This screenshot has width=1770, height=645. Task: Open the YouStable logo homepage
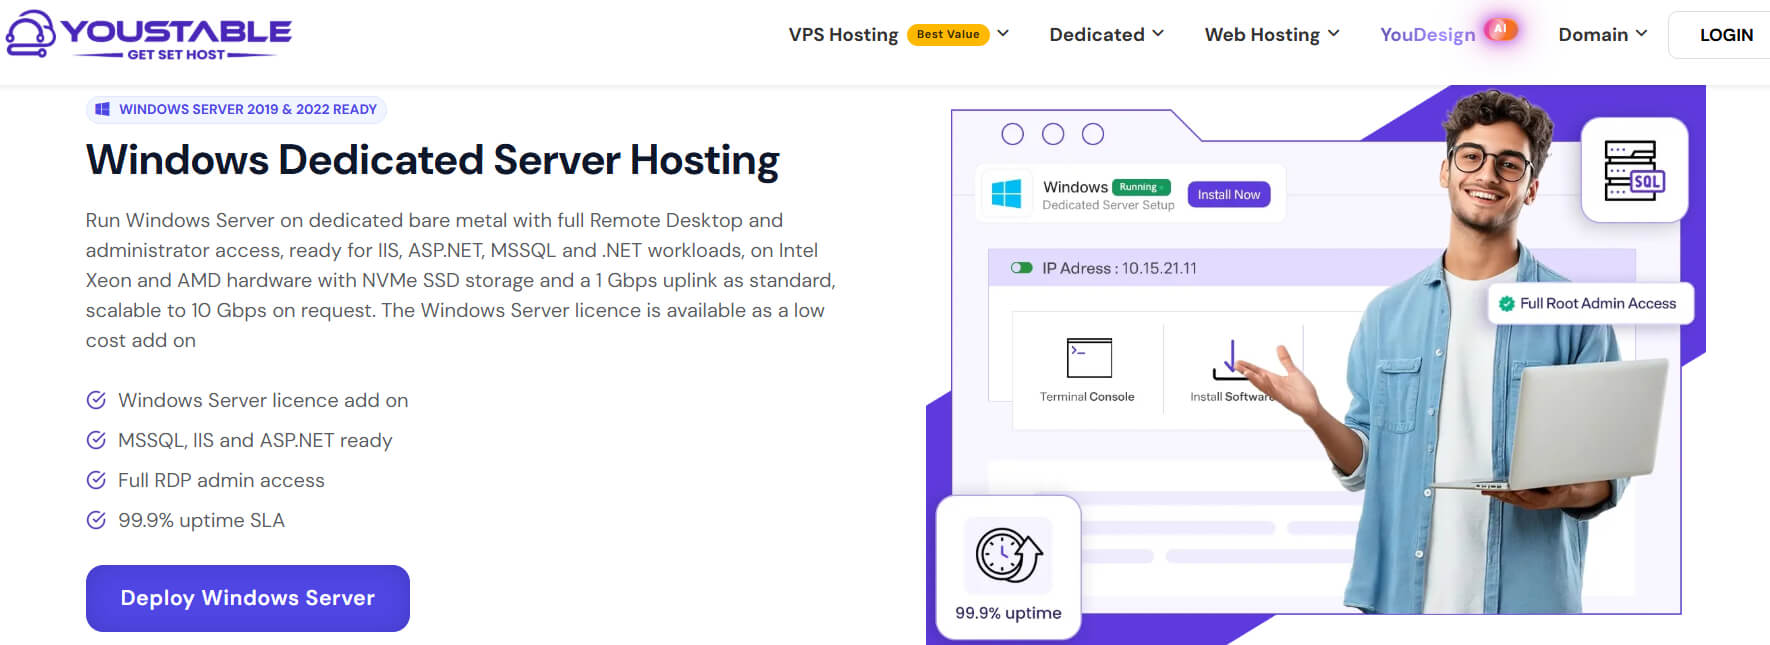149,35
